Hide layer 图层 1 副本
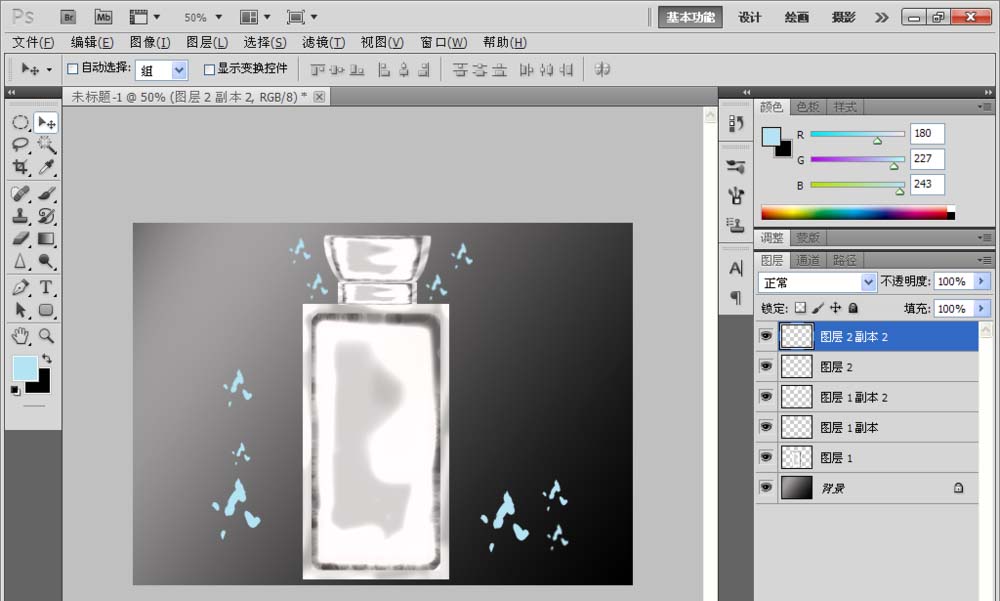1000x601 pixels. point(766,426)
